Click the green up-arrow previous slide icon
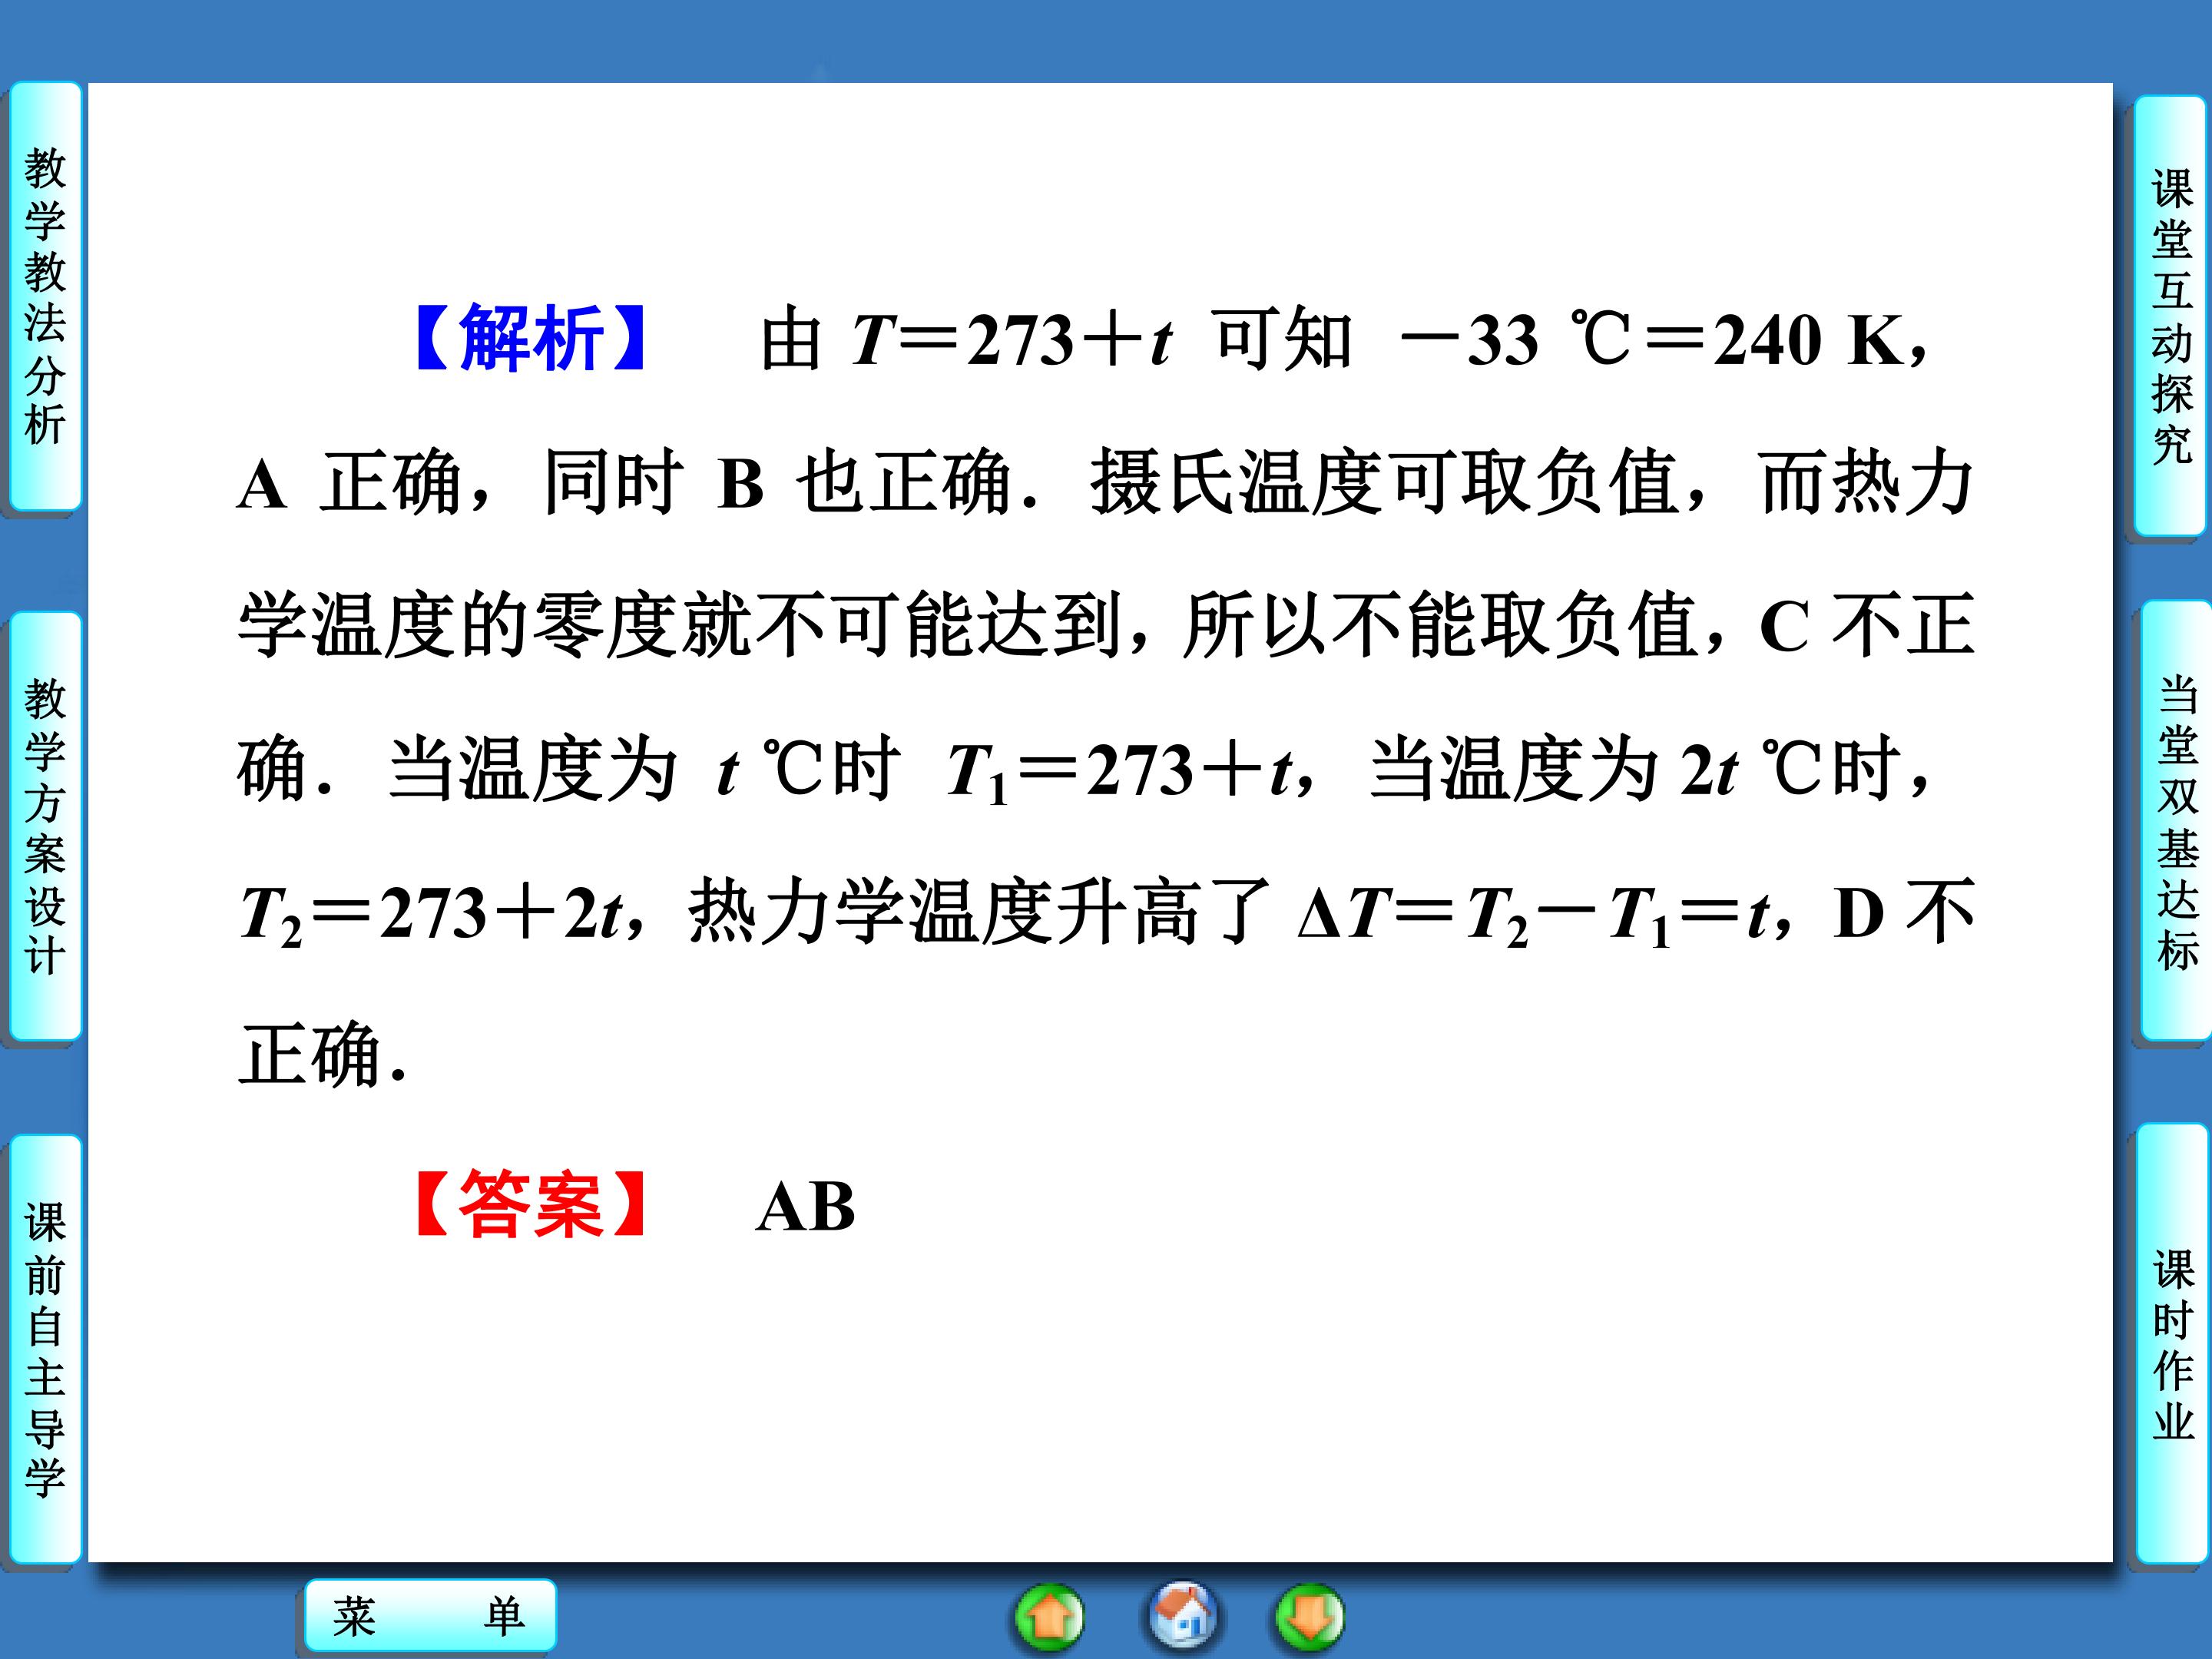This screenshot has height=1659, width=2212. click(1049, 1616)
